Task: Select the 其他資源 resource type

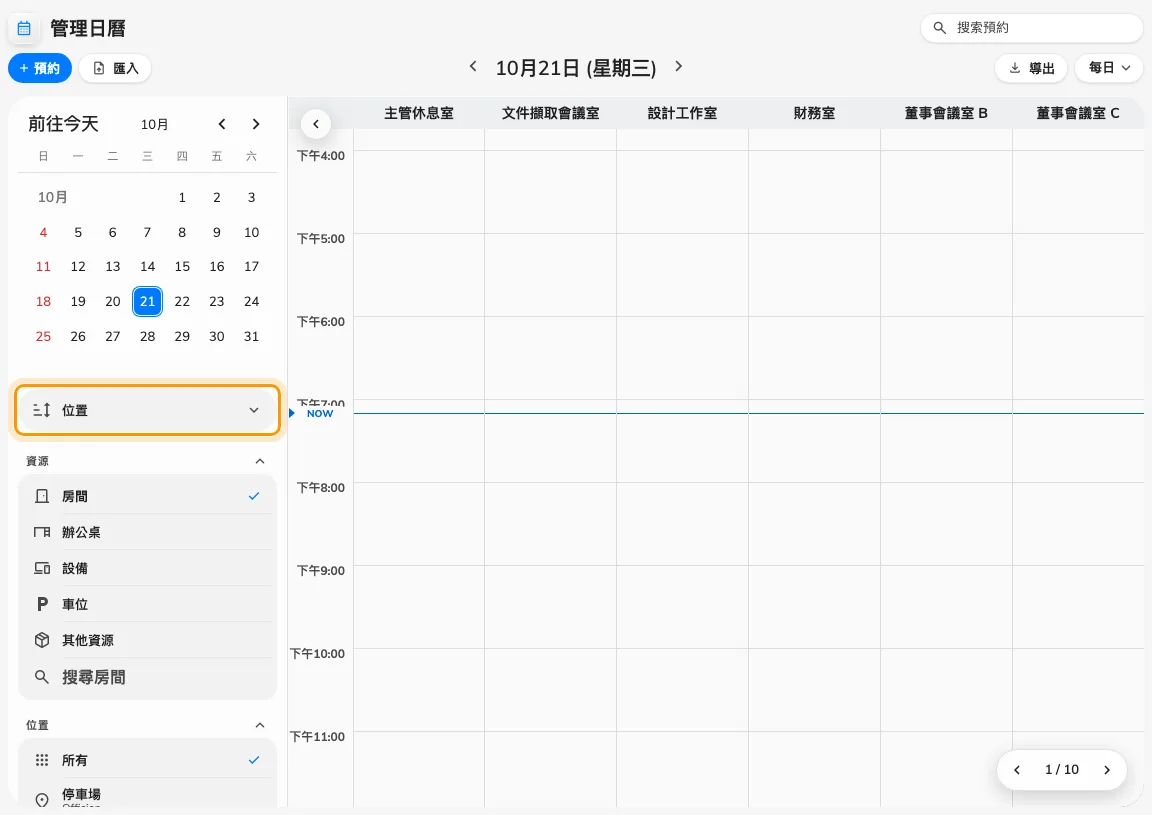Action: pyautogui.click(x=147, y=640)
